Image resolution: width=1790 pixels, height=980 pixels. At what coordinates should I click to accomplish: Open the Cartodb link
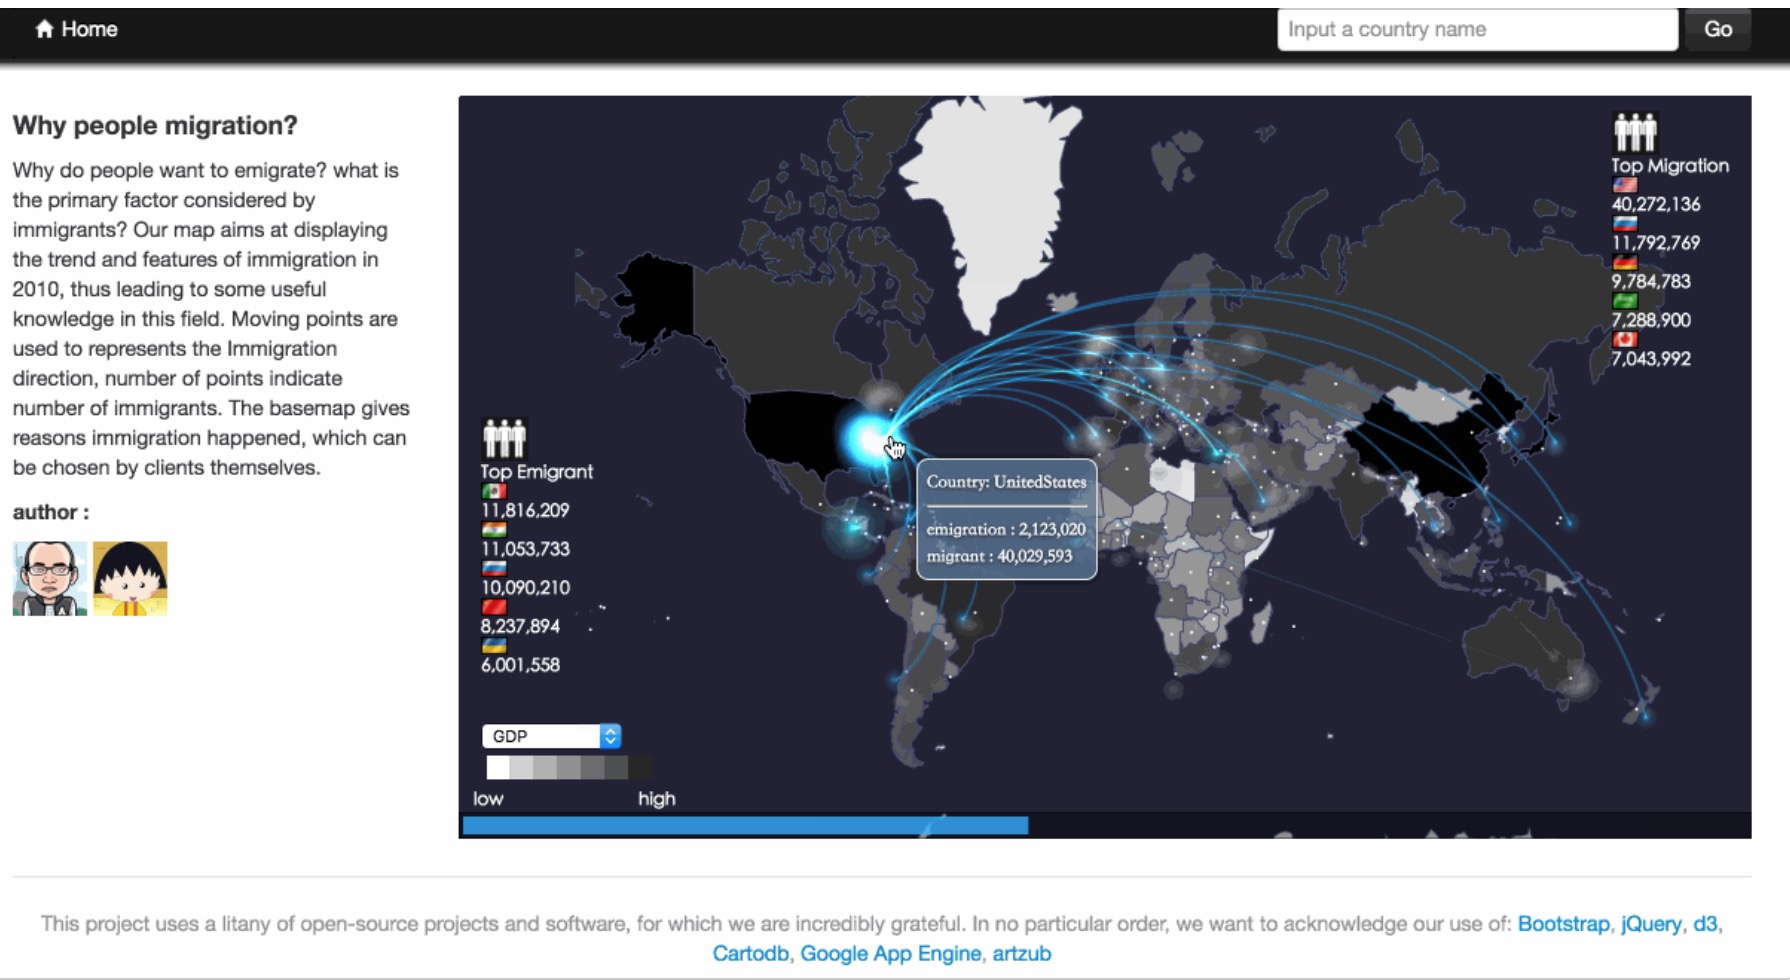pos(750,954)
